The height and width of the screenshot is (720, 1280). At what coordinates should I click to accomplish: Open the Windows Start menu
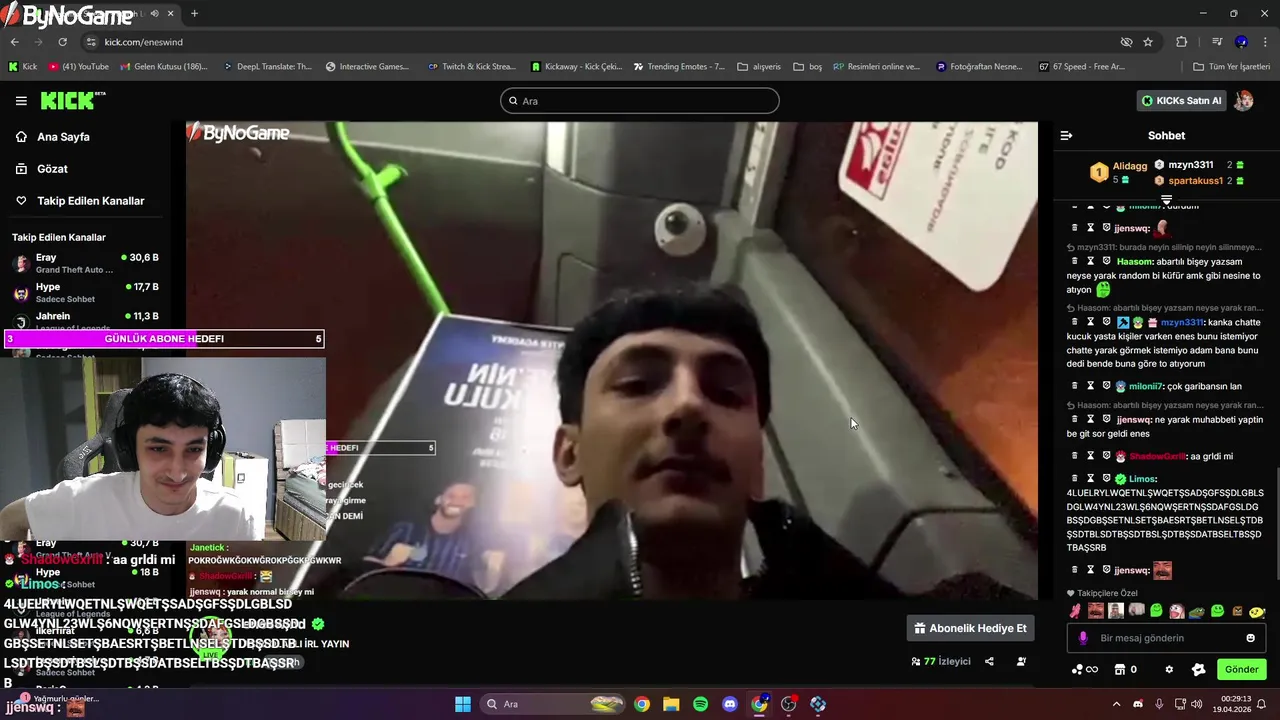[463, 704]
